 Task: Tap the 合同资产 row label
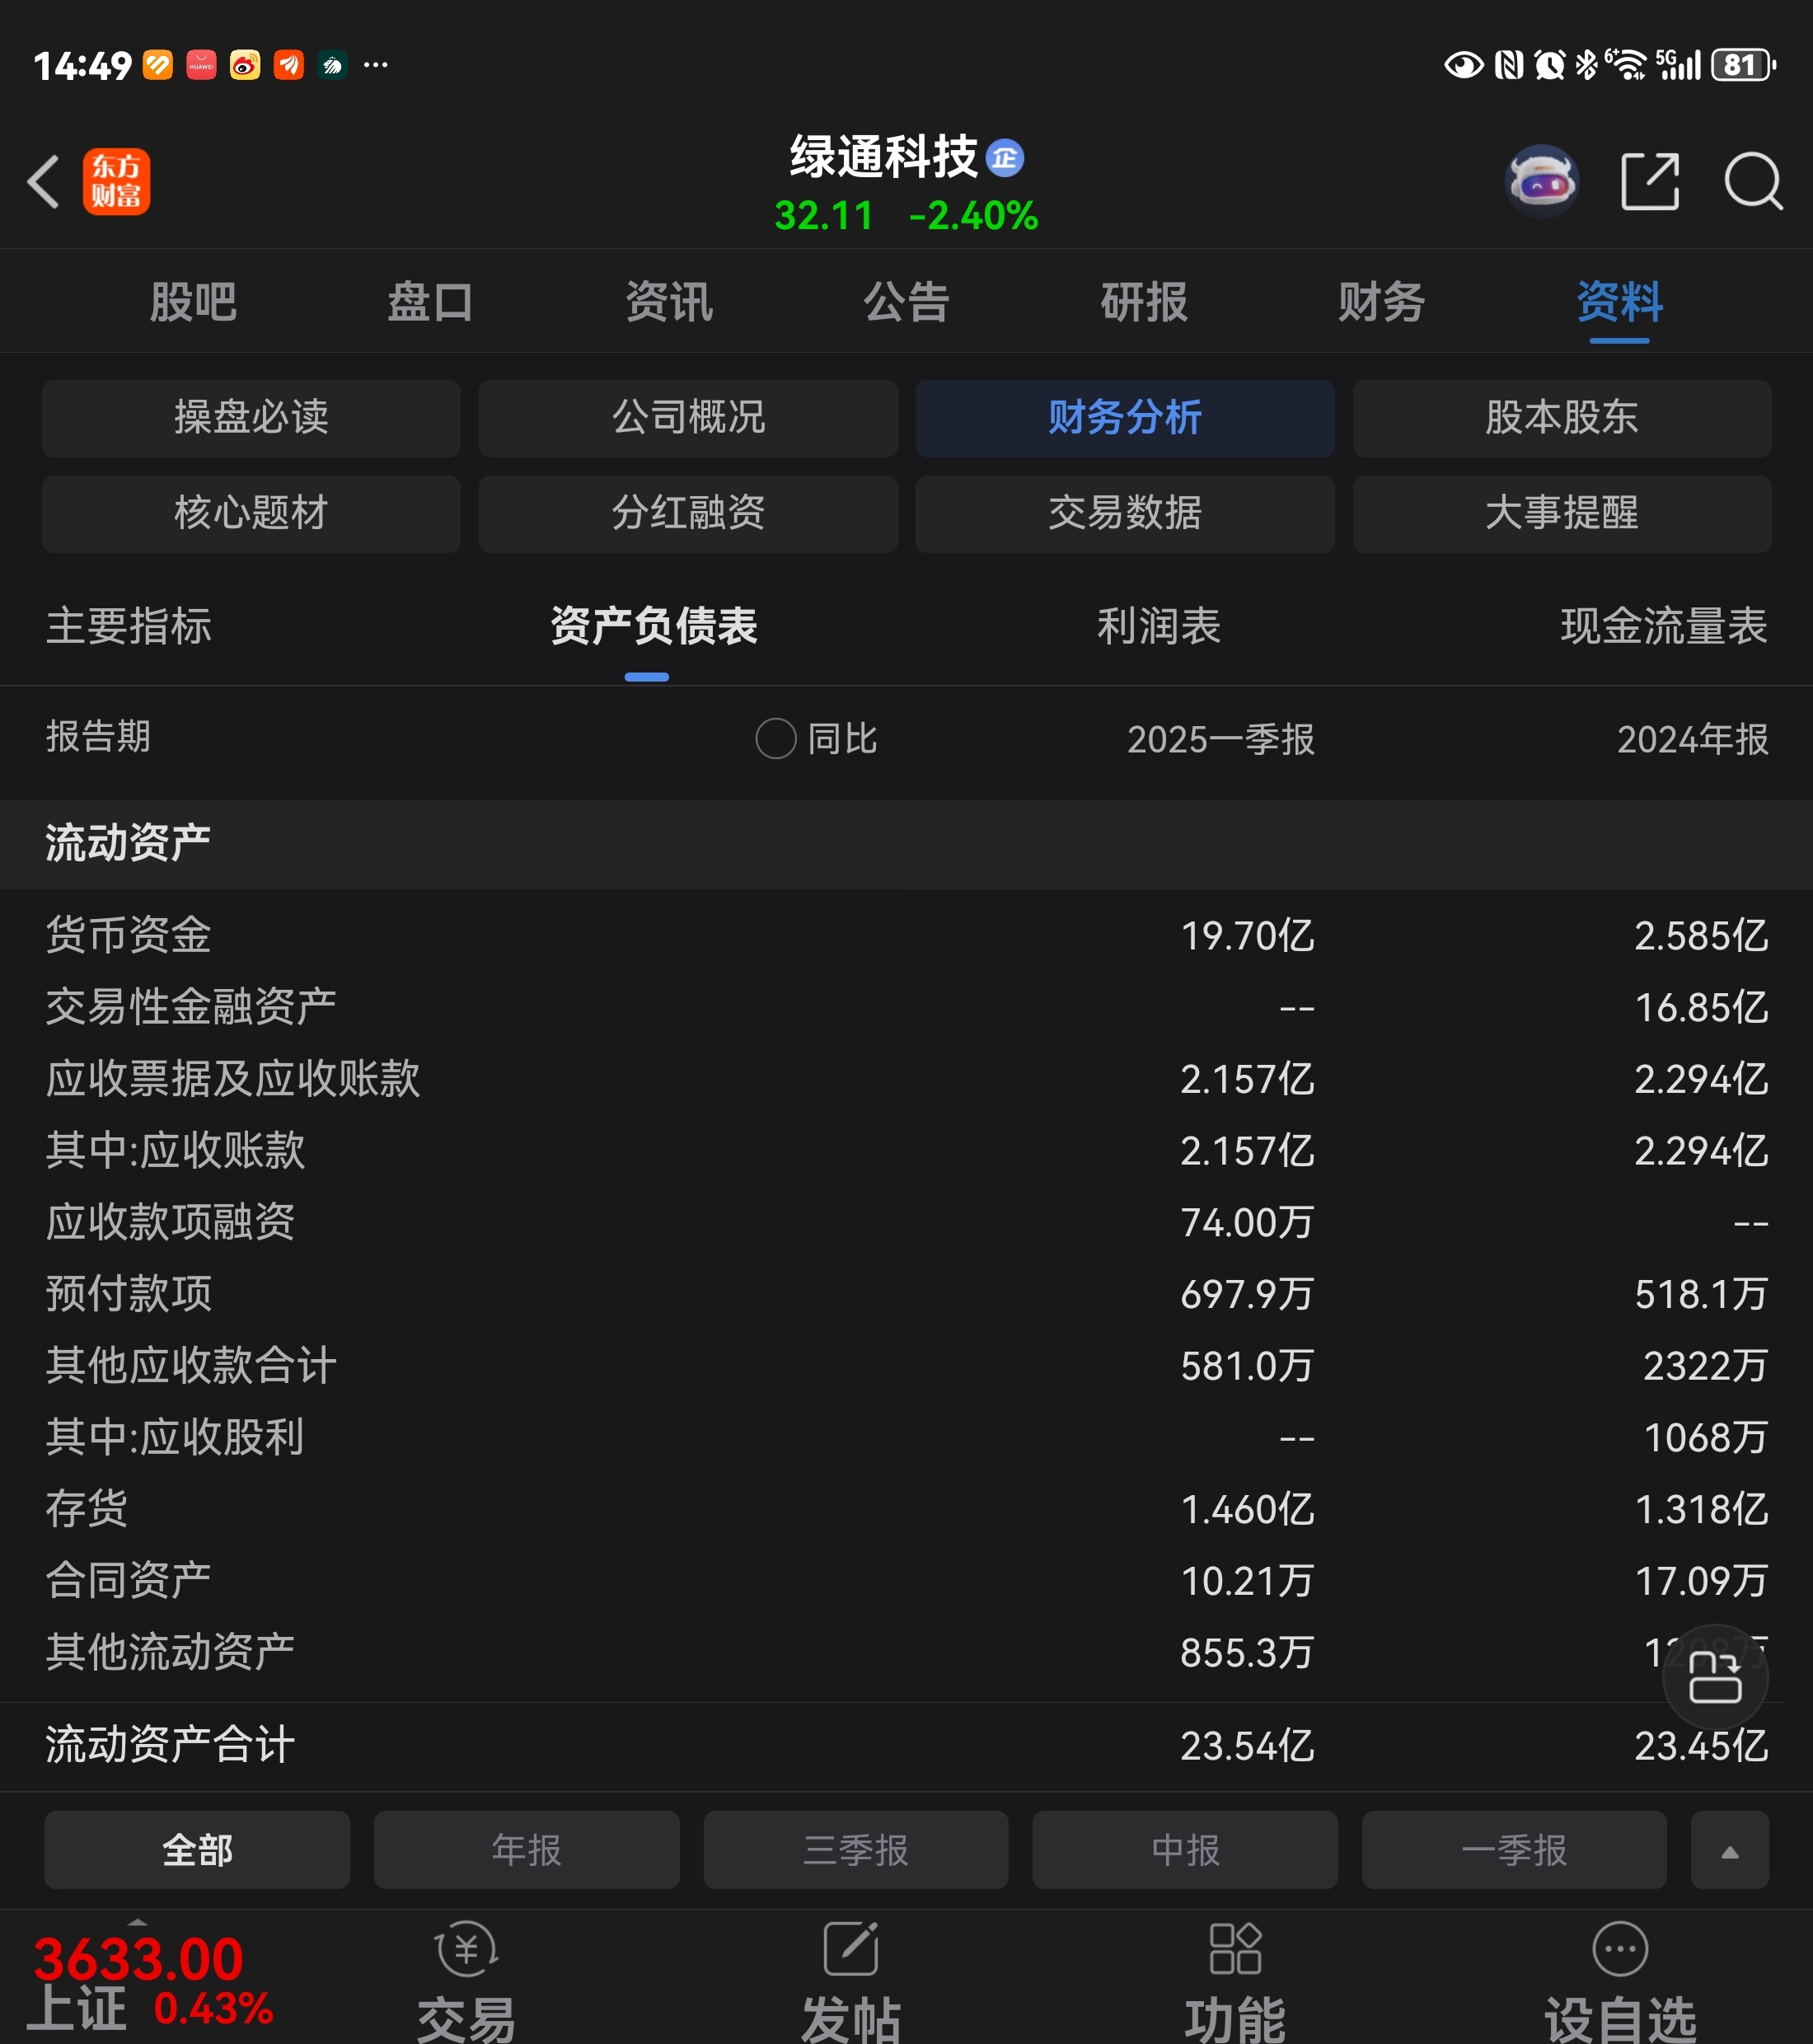pos(129,1581)
